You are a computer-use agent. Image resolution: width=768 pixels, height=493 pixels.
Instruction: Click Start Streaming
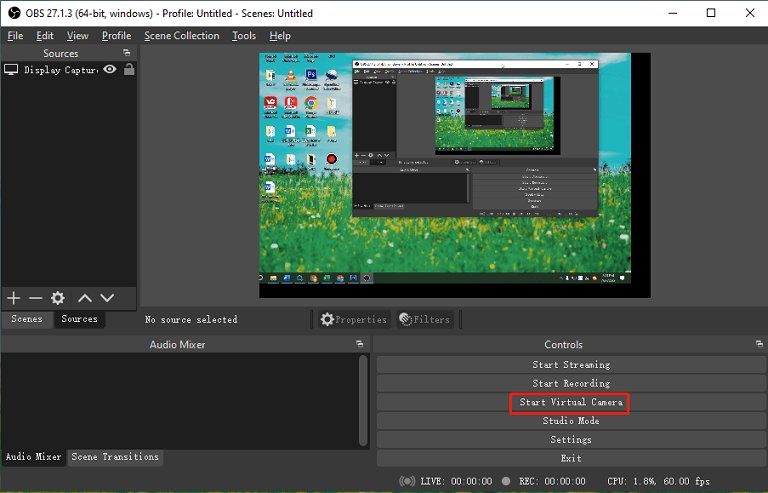[571, 365]
